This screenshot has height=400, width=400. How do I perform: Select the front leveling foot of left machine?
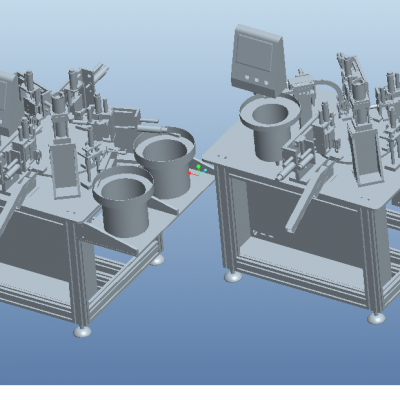[x=82, y=331]
